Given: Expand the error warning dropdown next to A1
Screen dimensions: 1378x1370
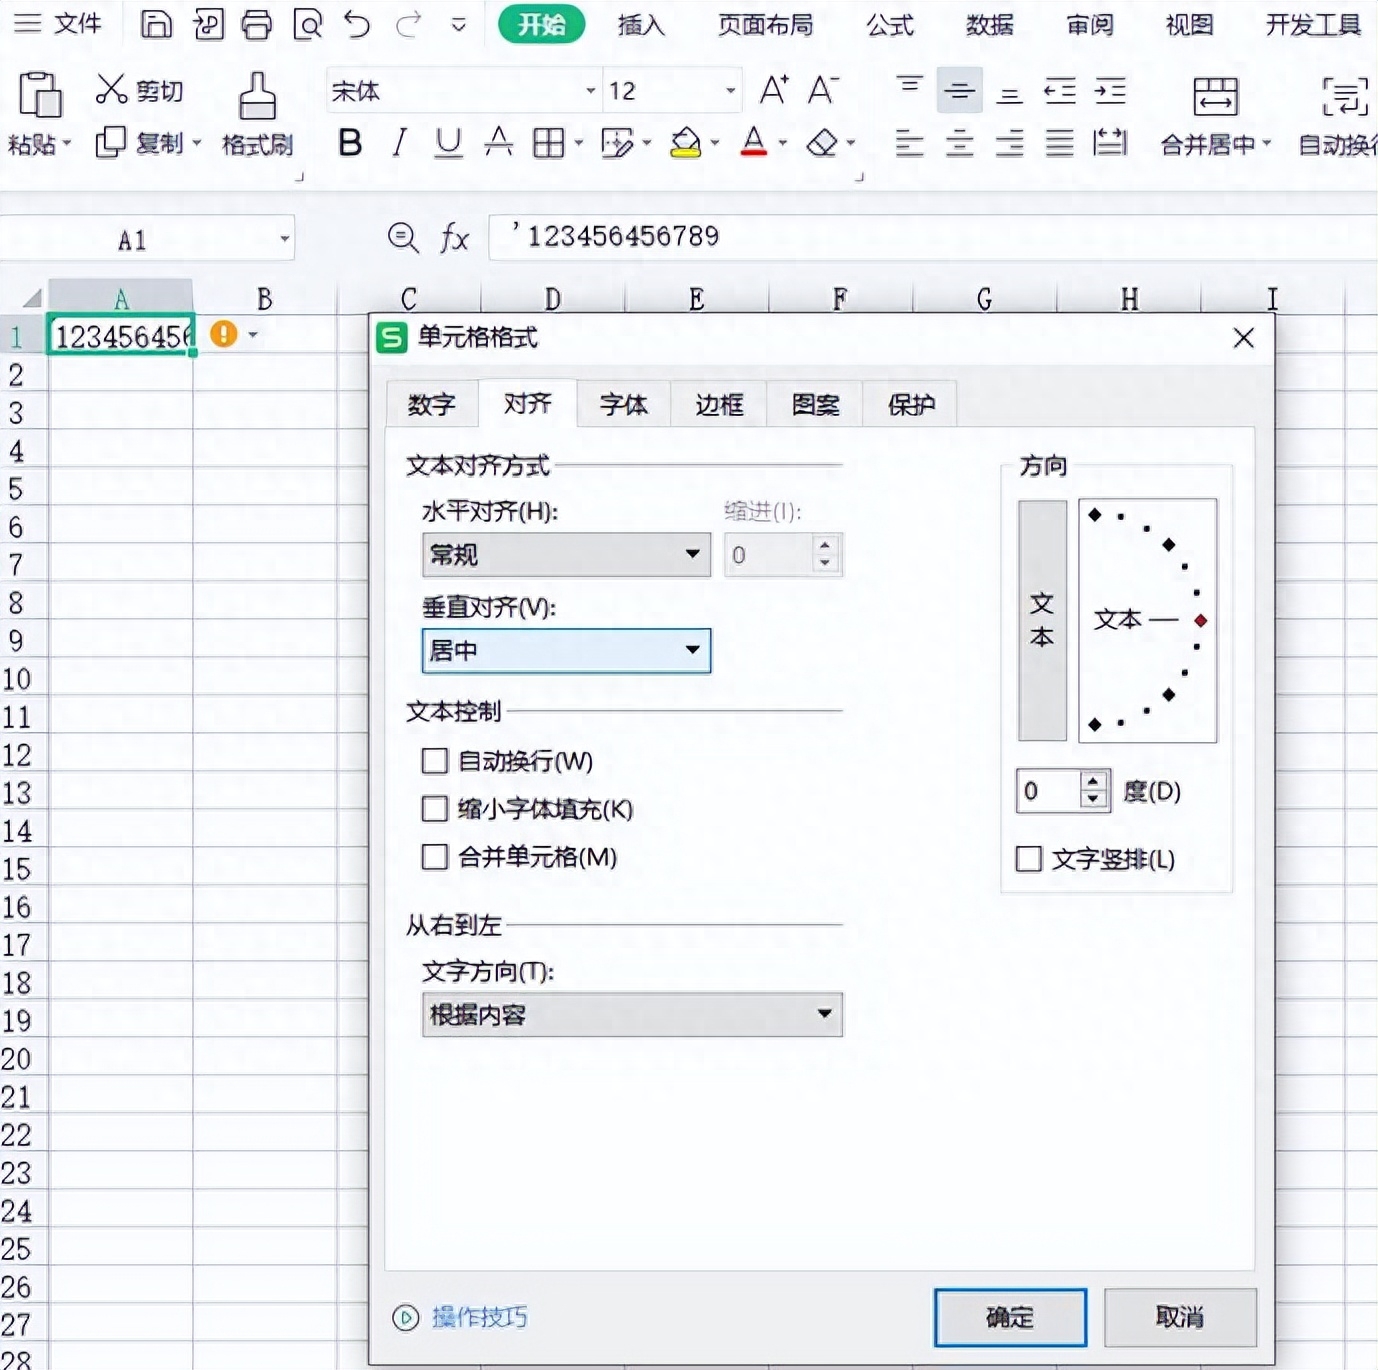Looking at the screenshot, I should tap(254, 335).
